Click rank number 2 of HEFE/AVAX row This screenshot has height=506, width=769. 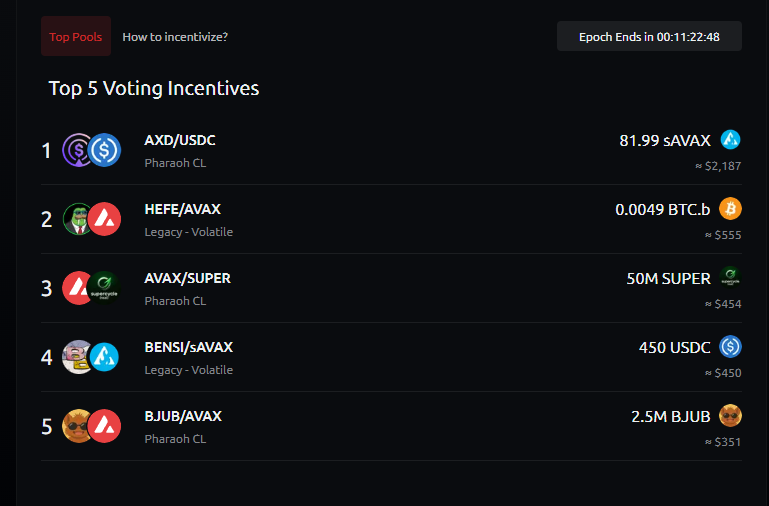pos(47,220)
